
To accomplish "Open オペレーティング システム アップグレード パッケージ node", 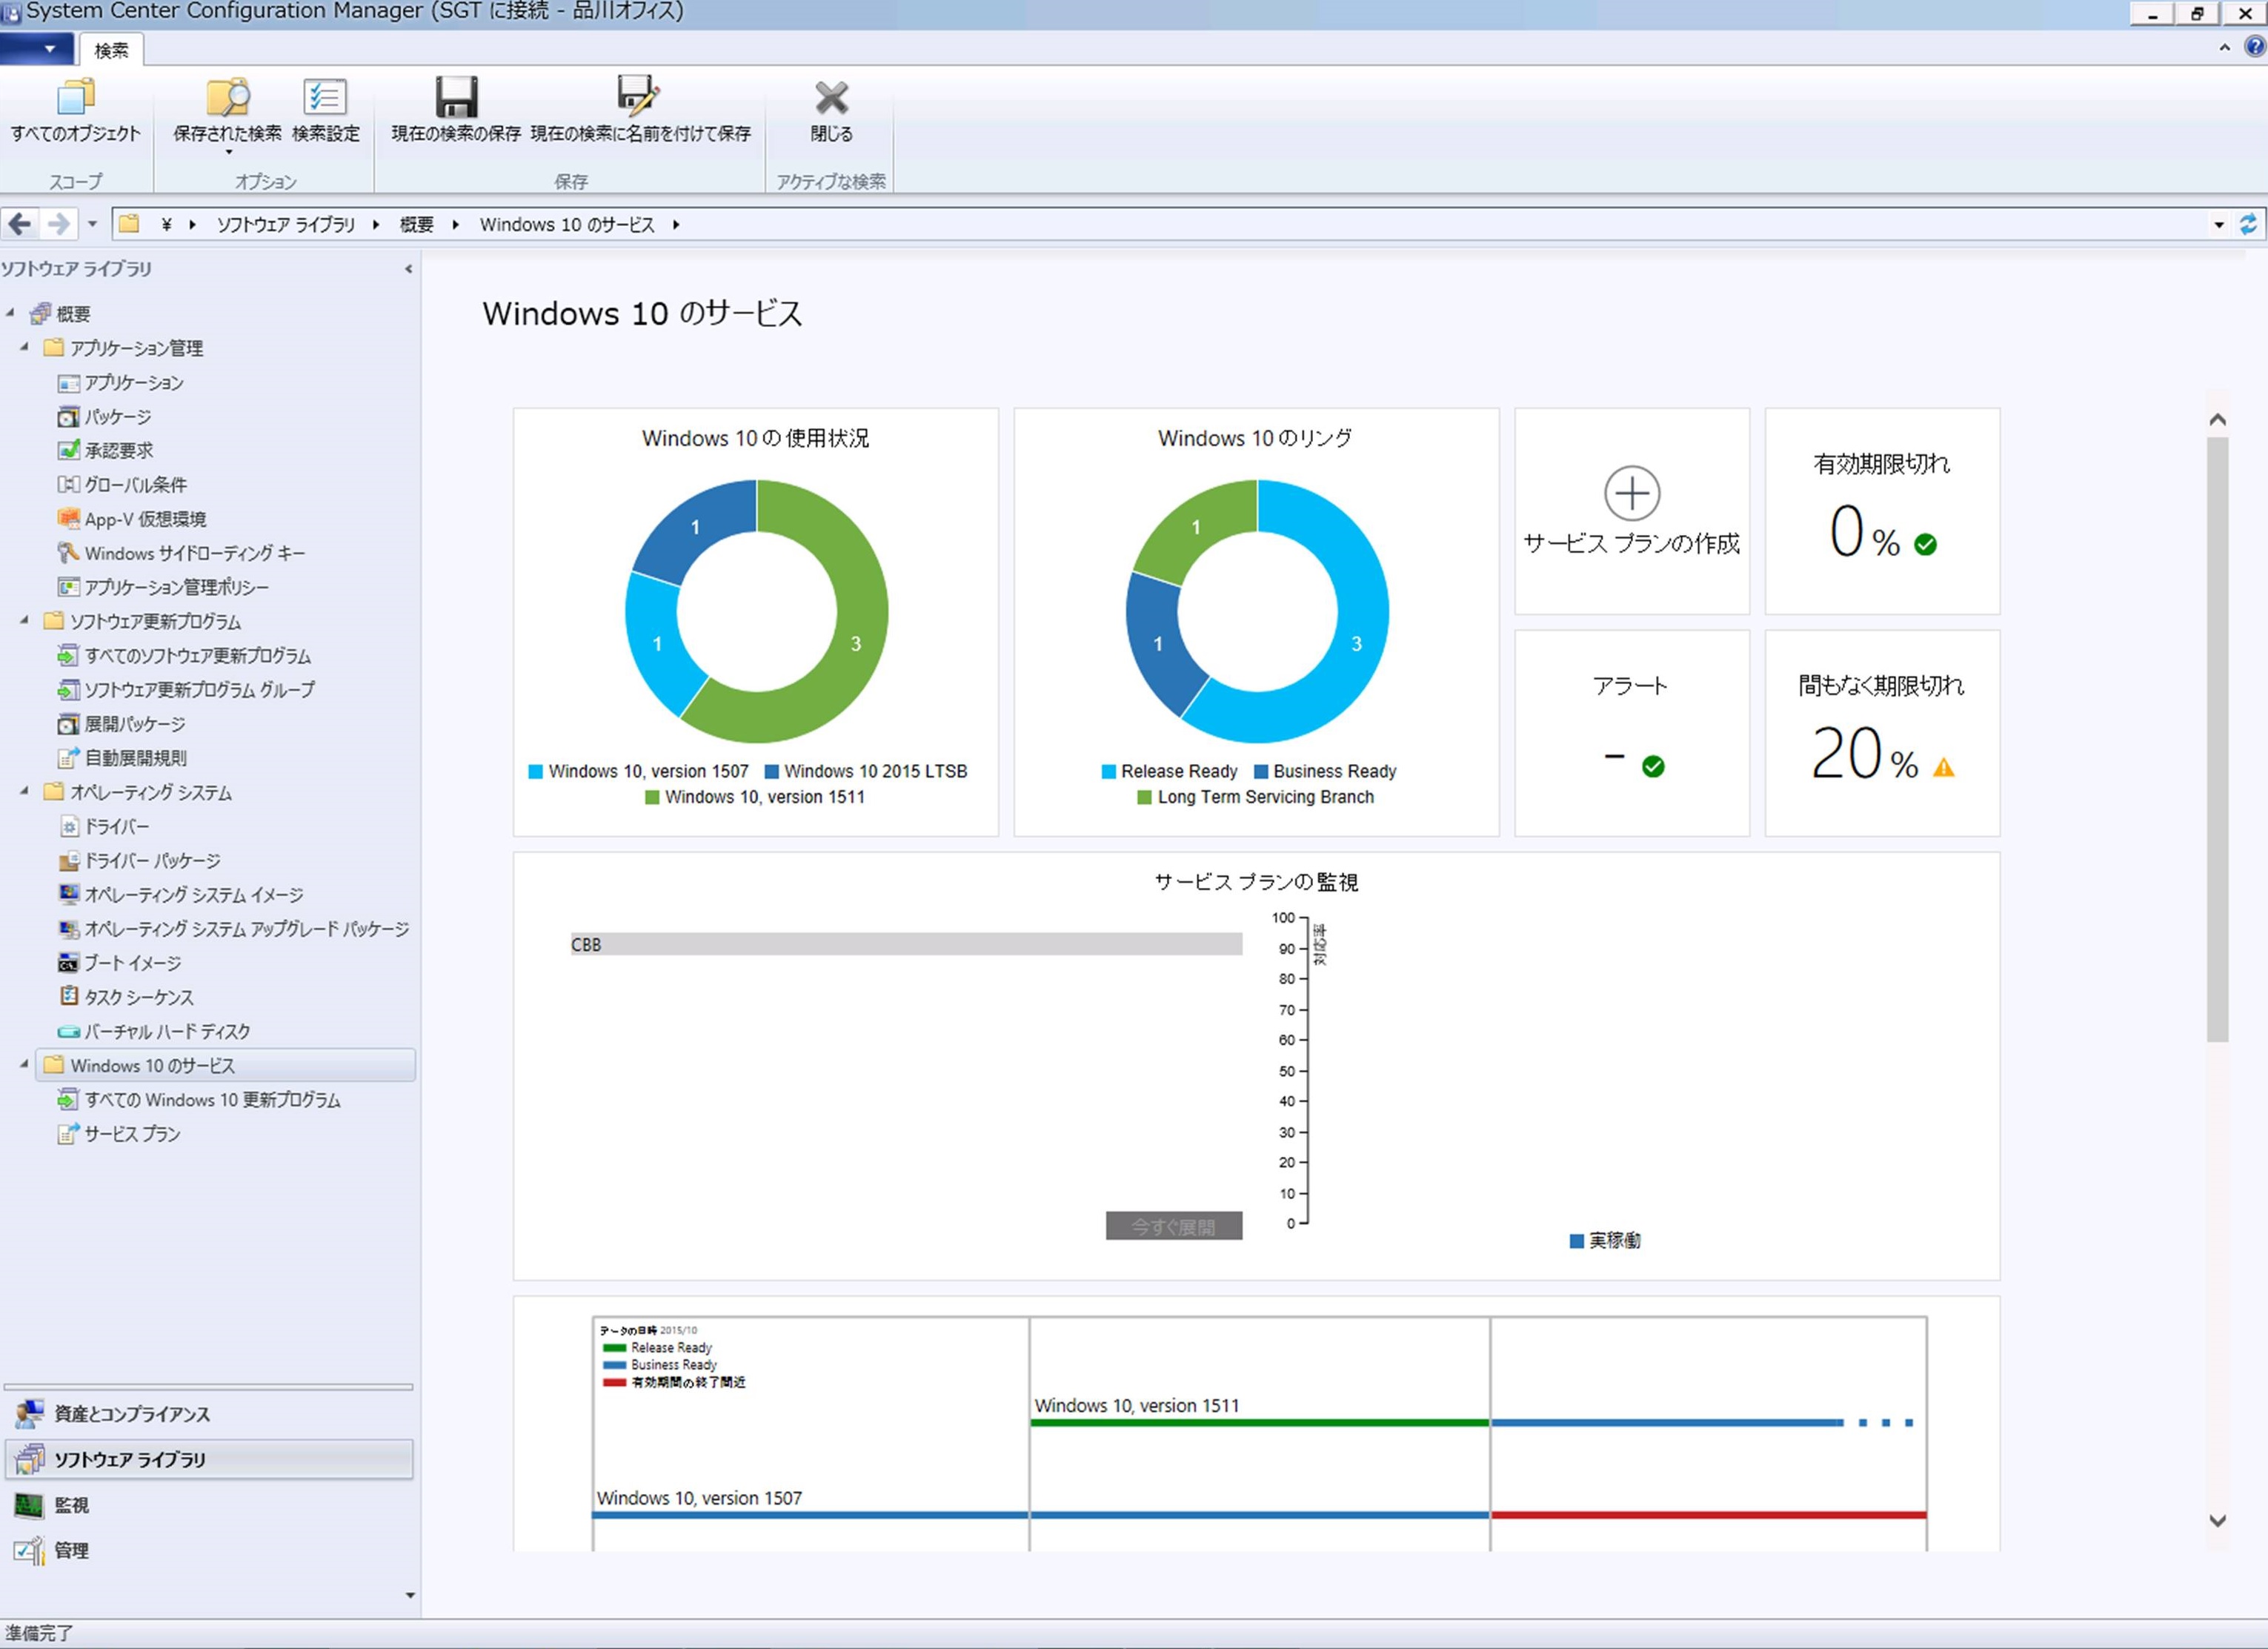I will click(x=233, y=928).
